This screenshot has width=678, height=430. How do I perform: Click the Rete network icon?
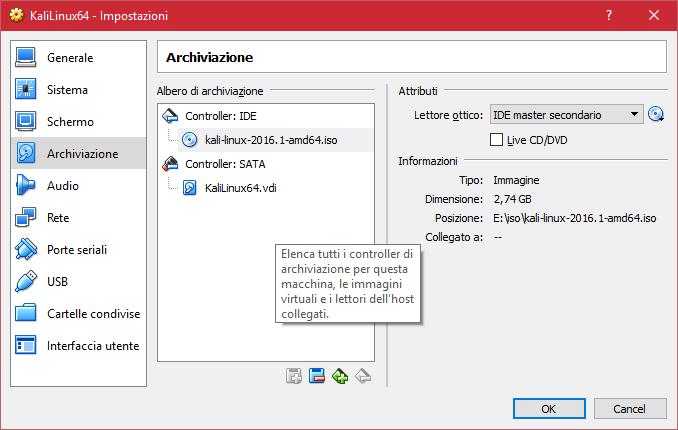click(x=26, y=218)
